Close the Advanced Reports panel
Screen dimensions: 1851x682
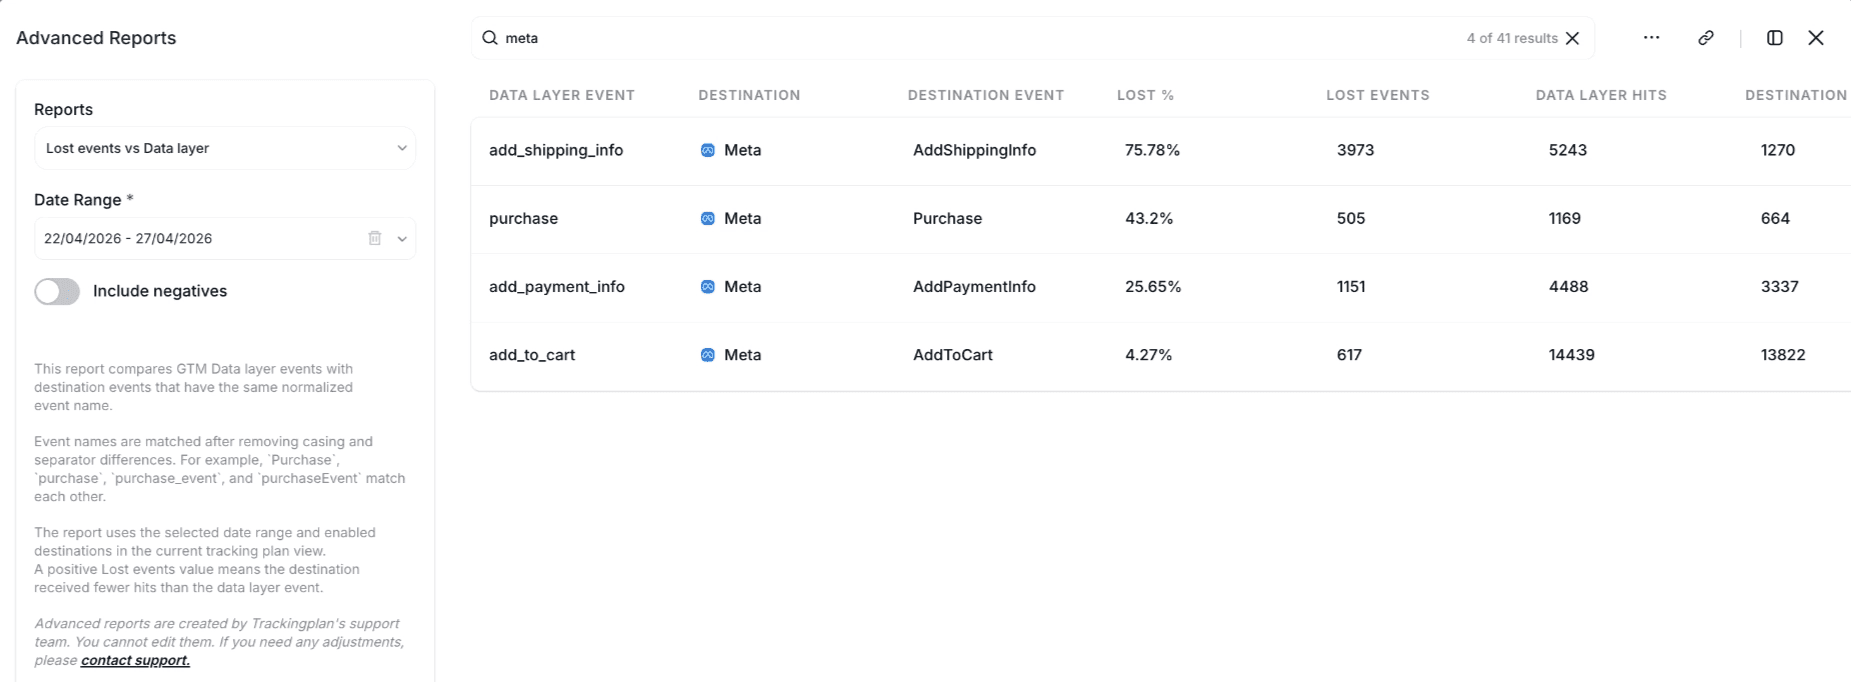(1816, 38)
